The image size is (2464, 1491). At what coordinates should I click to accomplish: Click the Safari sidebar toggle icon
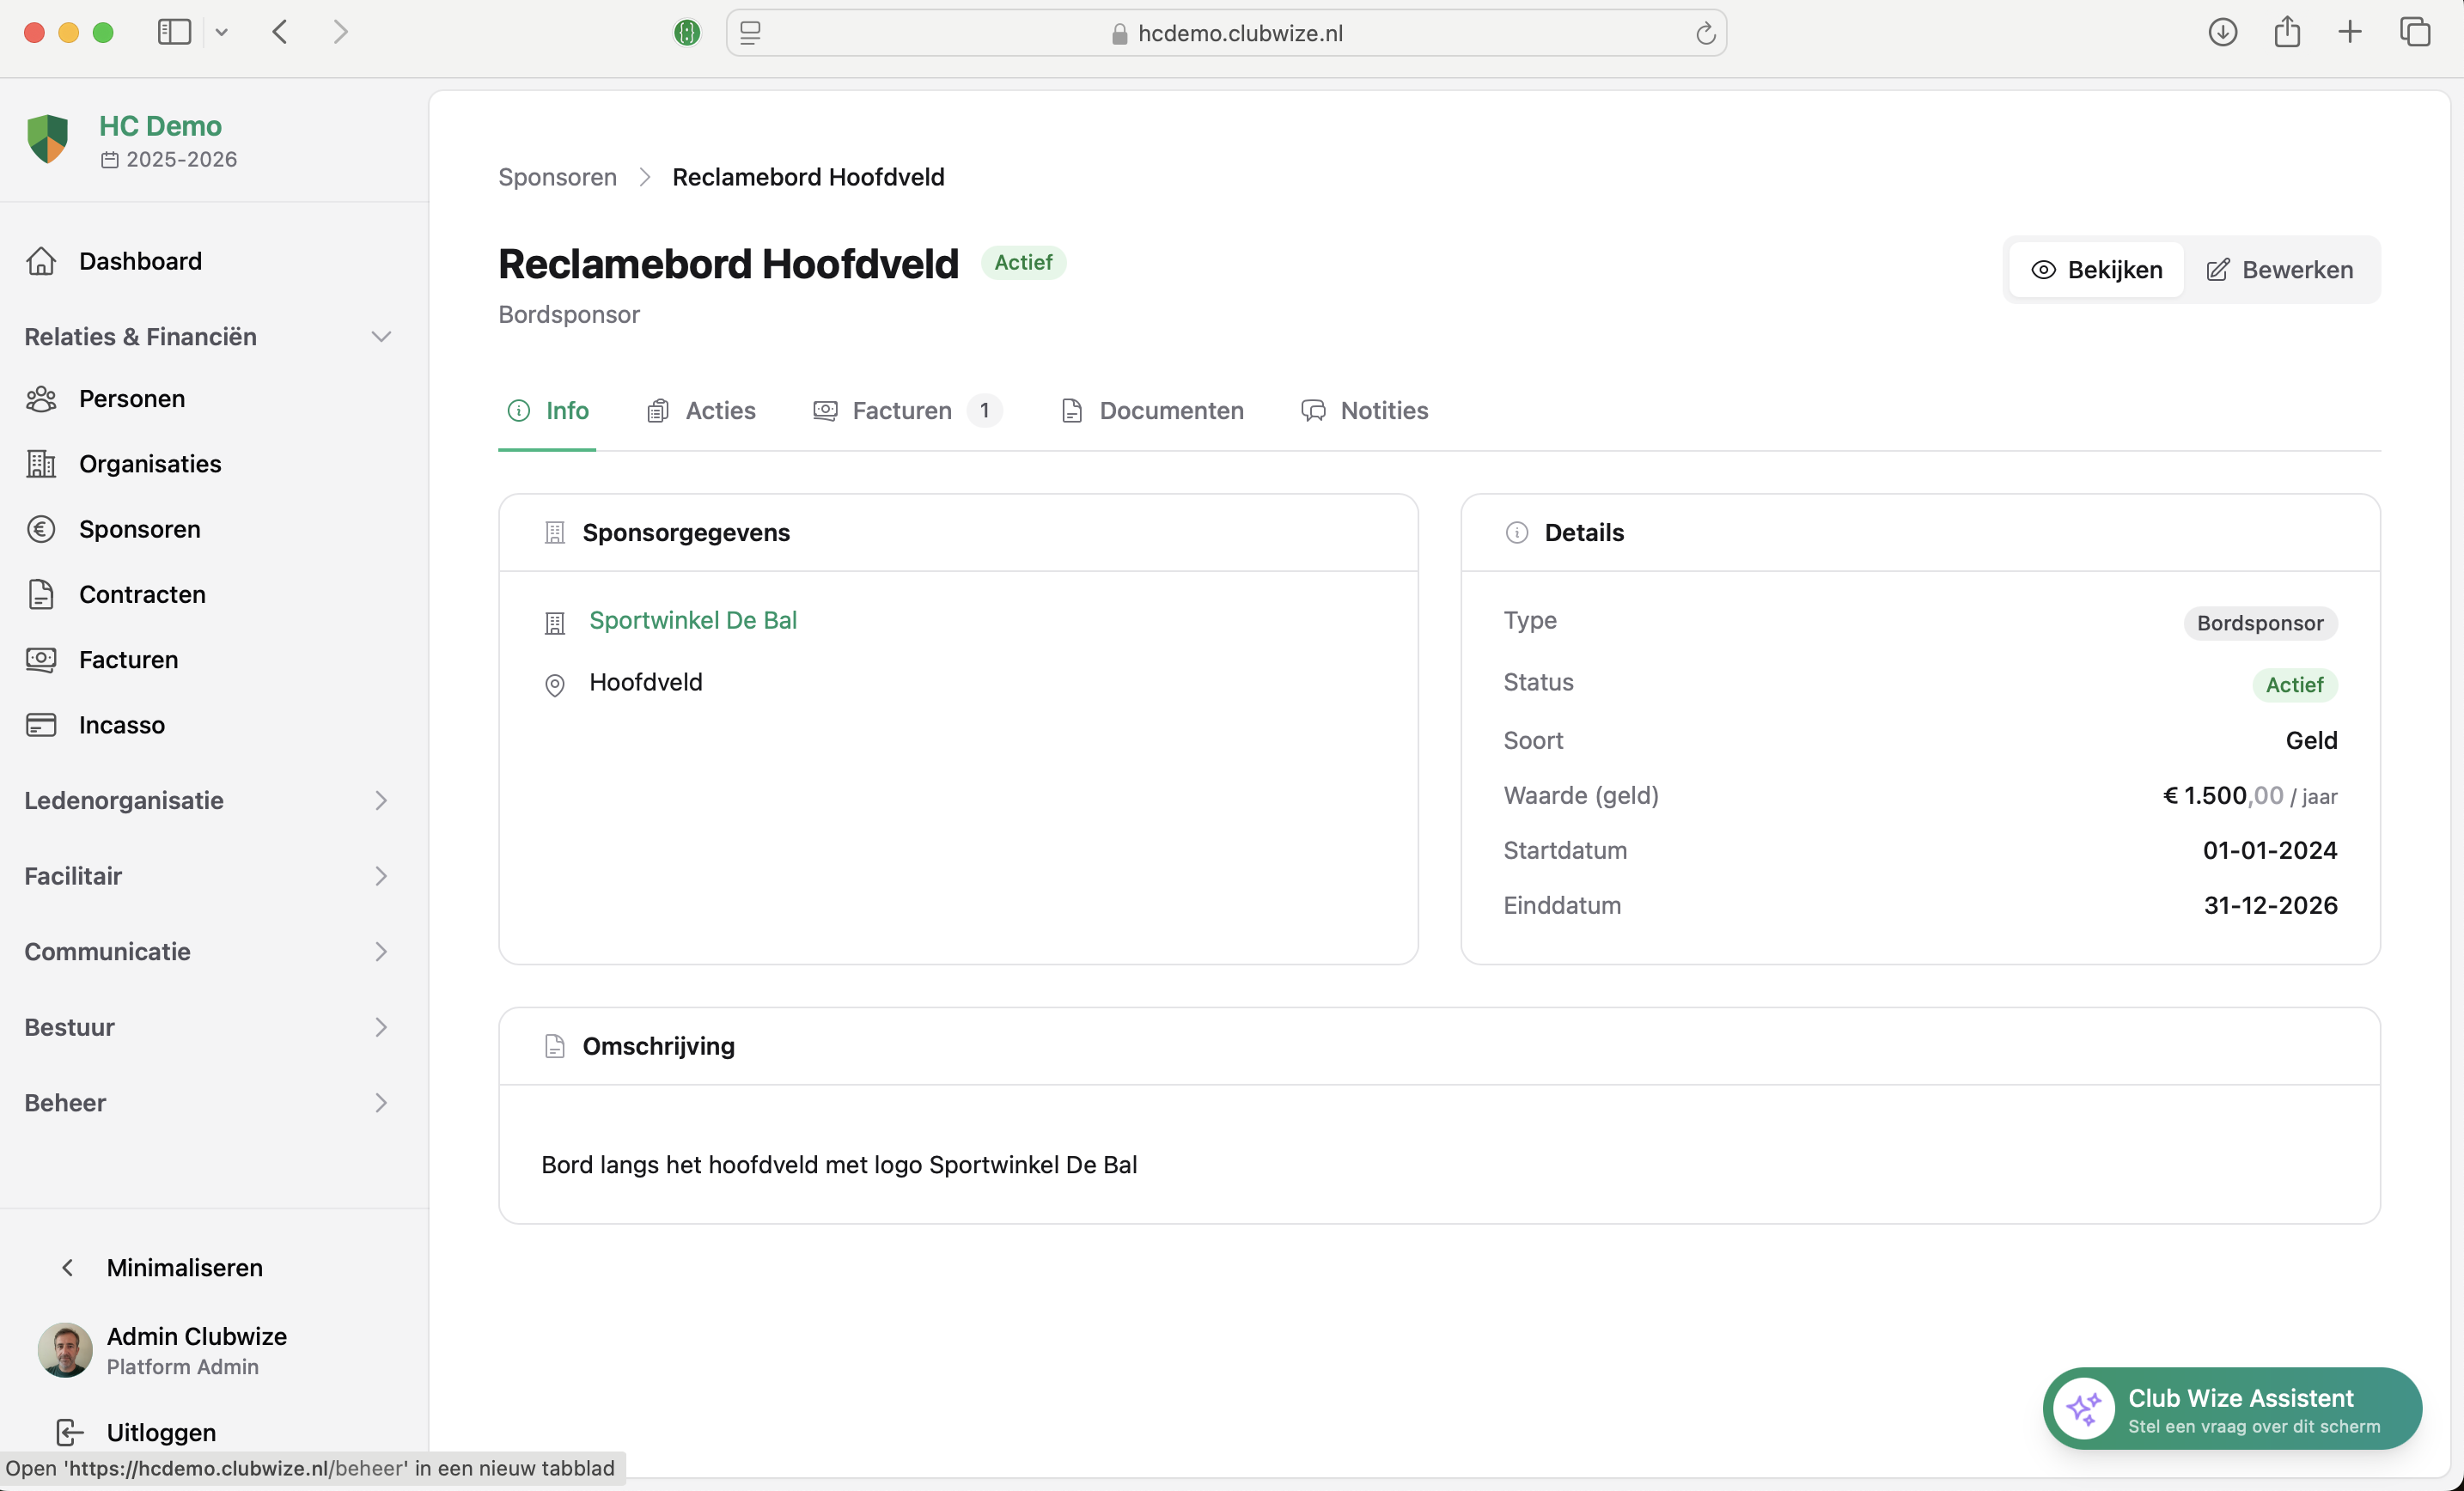point(174,32)
